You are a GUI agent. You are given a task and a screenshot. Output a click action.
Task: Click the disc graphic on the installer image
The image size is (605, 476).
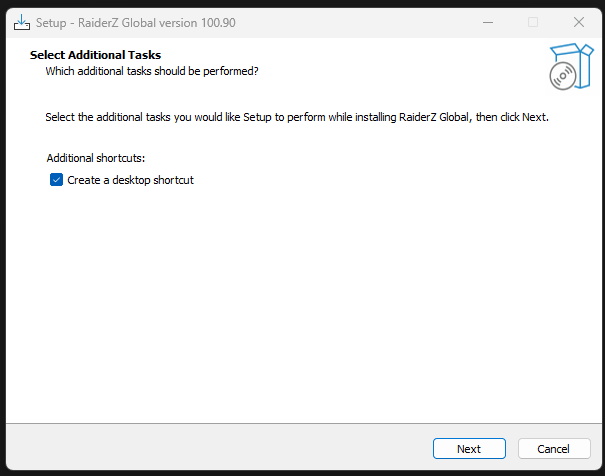(563, 76)
